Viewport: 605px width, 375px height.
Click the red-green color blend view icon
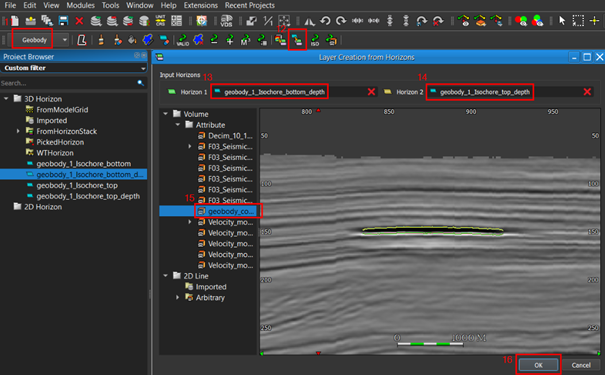tap(521, 20)
